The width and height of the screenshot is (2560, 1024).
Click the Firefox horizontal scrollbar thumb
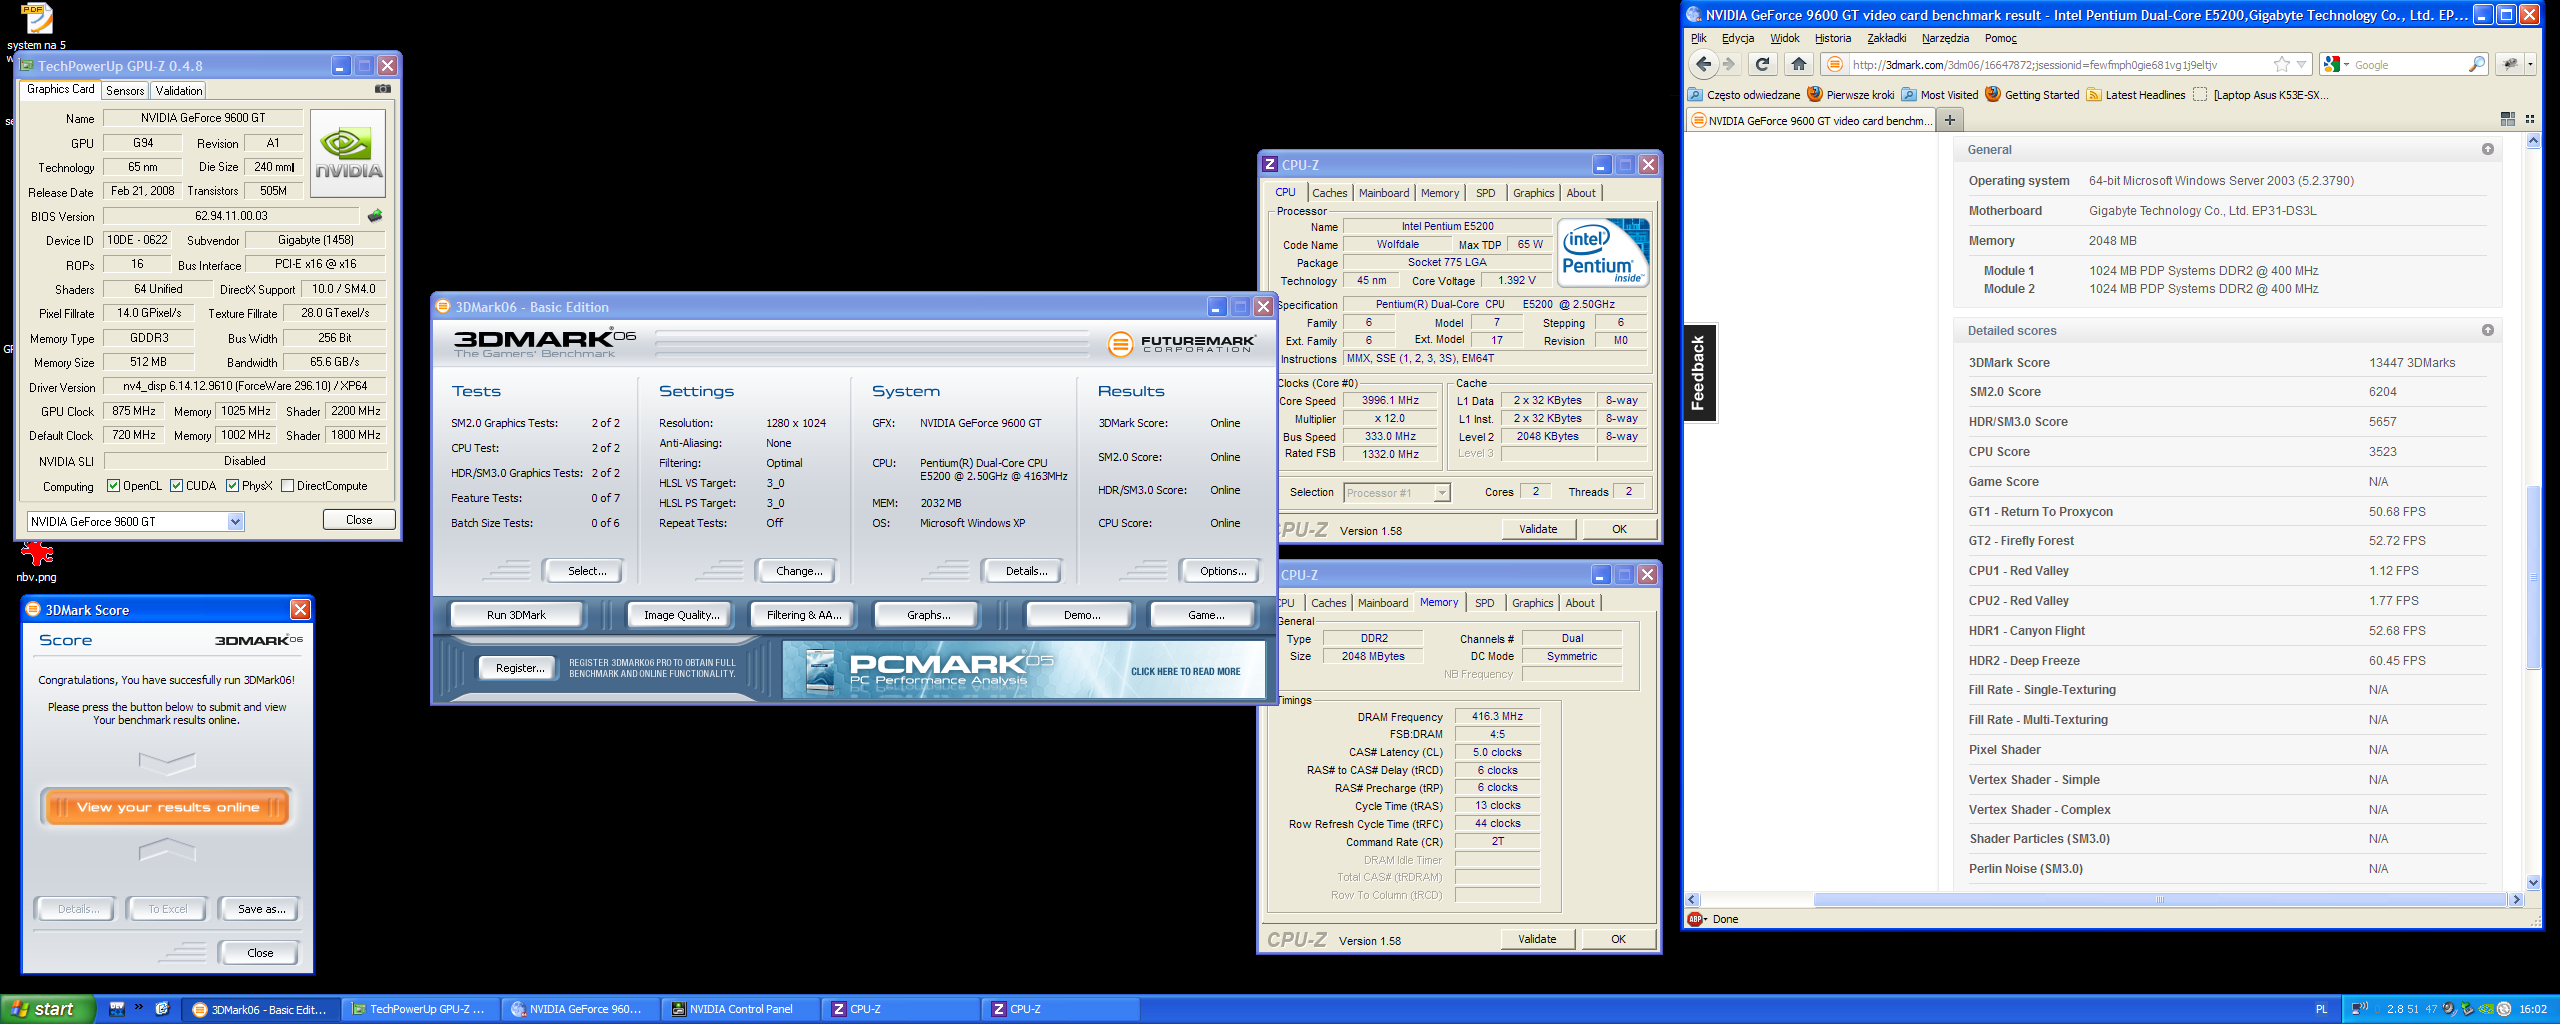point(2158,900)
